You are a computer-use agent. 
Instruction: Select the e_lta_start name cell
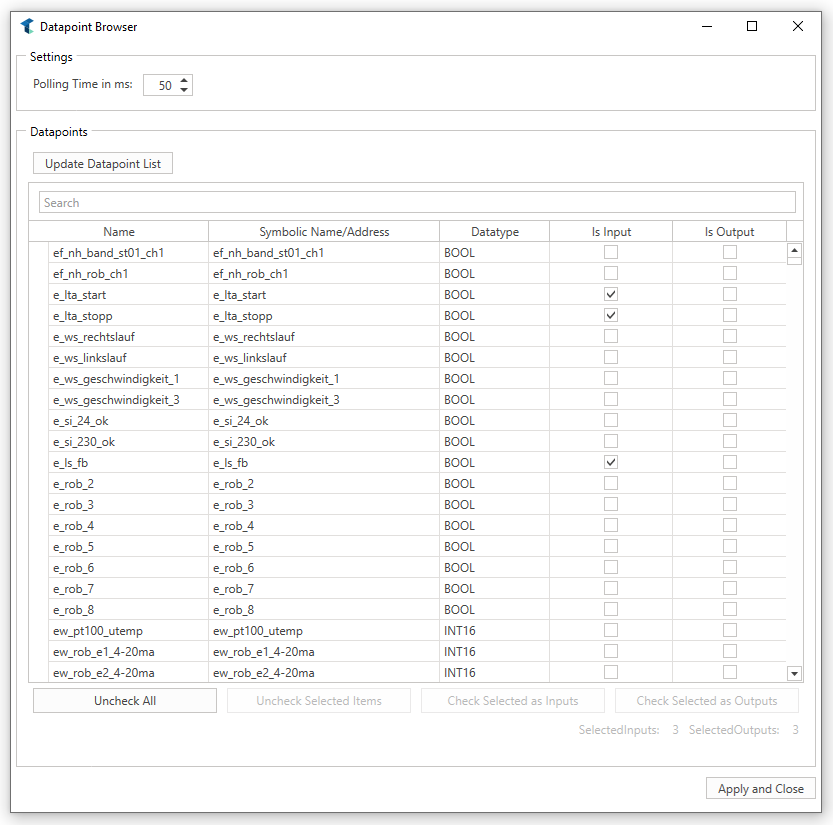(128, 295)
